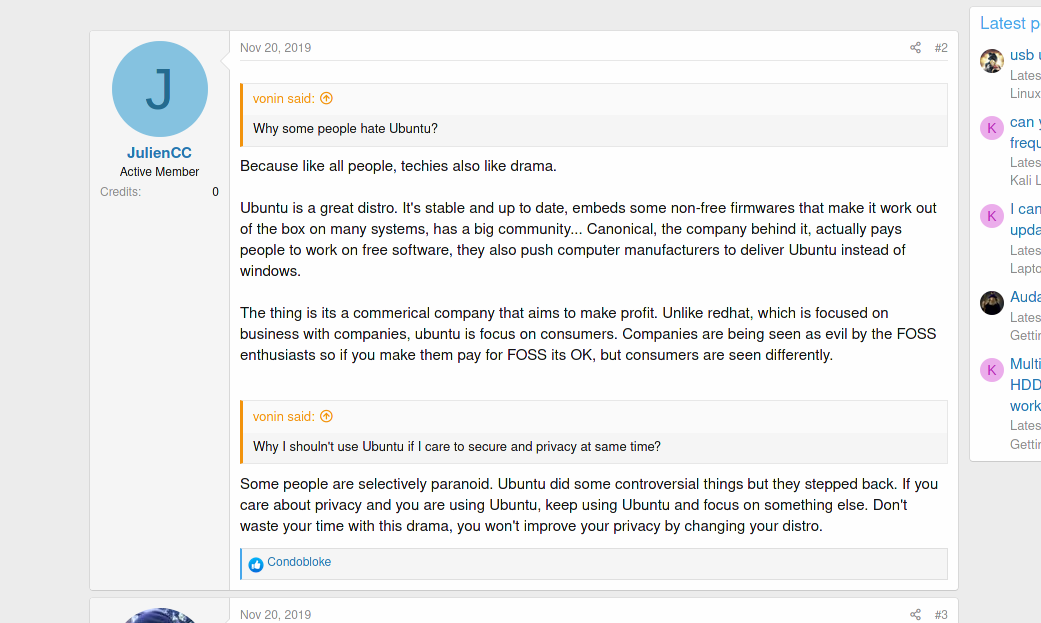
Task: Click K avatar beside 'Multi HDD' thread
Action: point(992,370)
